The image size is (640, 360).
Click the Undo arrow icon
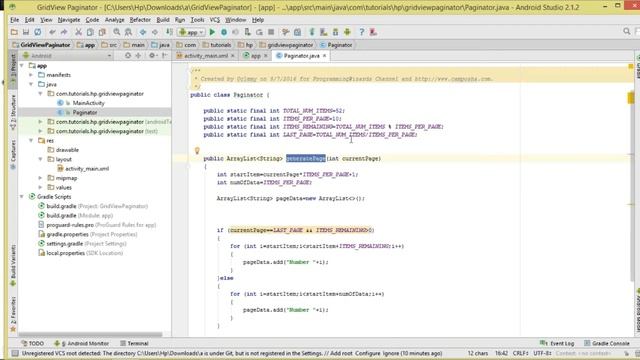pyautogui.click(x=52, y=32)
